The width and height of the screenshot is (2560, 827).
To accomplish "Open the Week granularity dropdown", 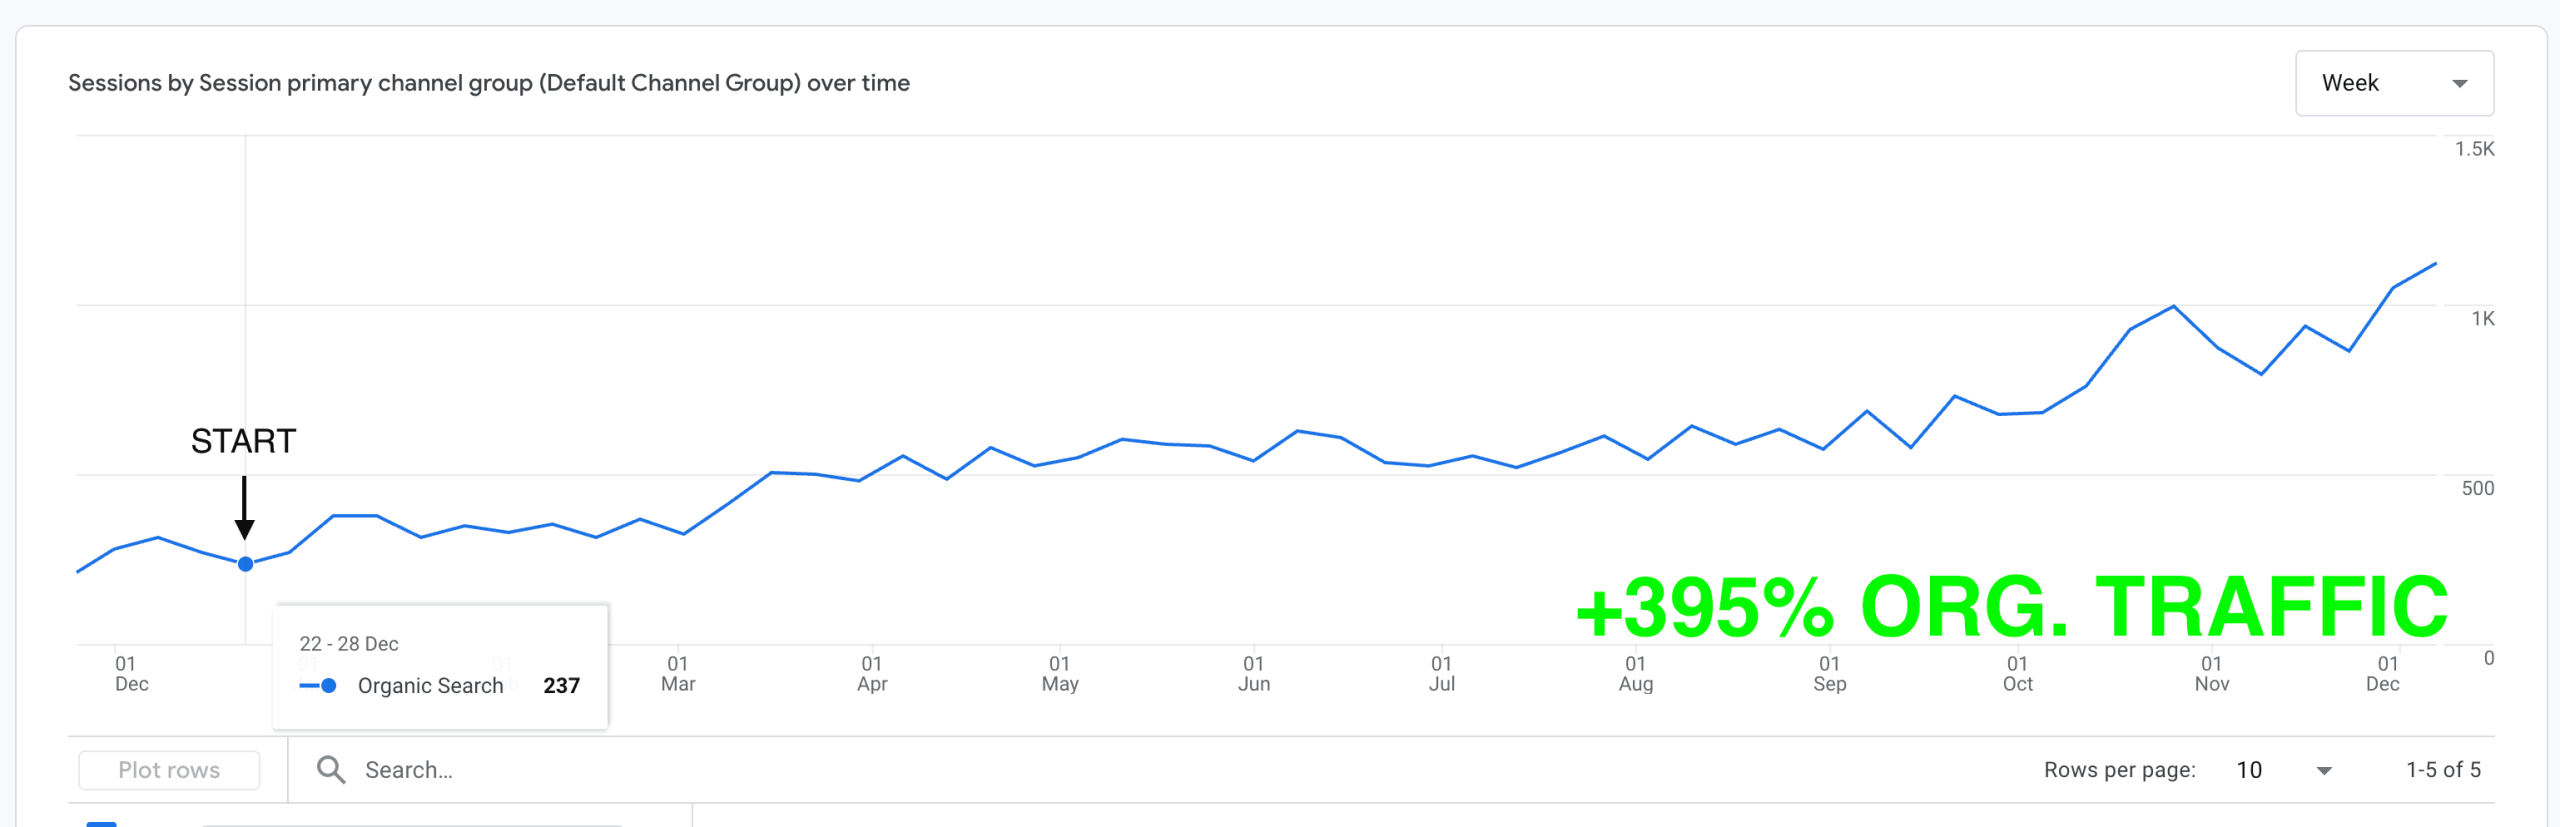I will [2392, 83].
